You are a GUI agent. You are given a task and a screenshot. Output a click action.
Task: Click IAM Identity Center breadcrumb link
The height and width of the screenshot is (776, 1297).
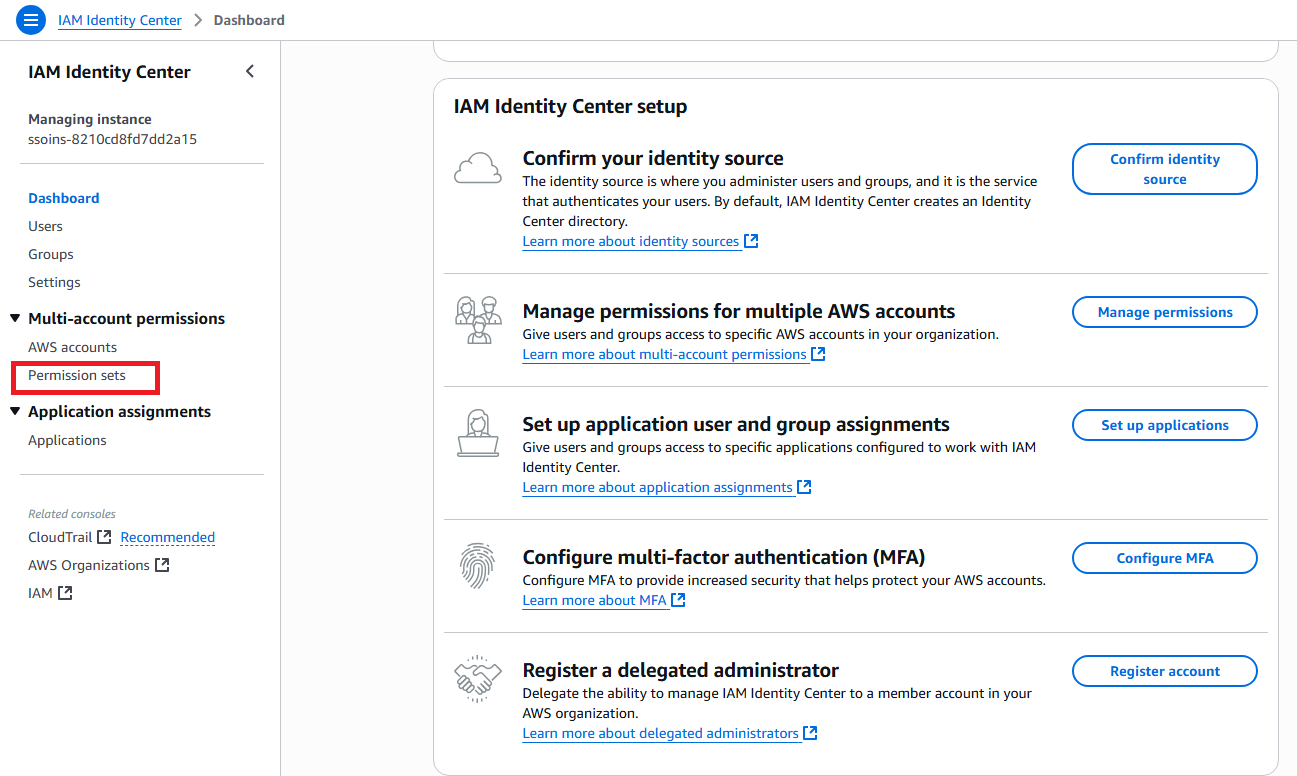point(120,20)
